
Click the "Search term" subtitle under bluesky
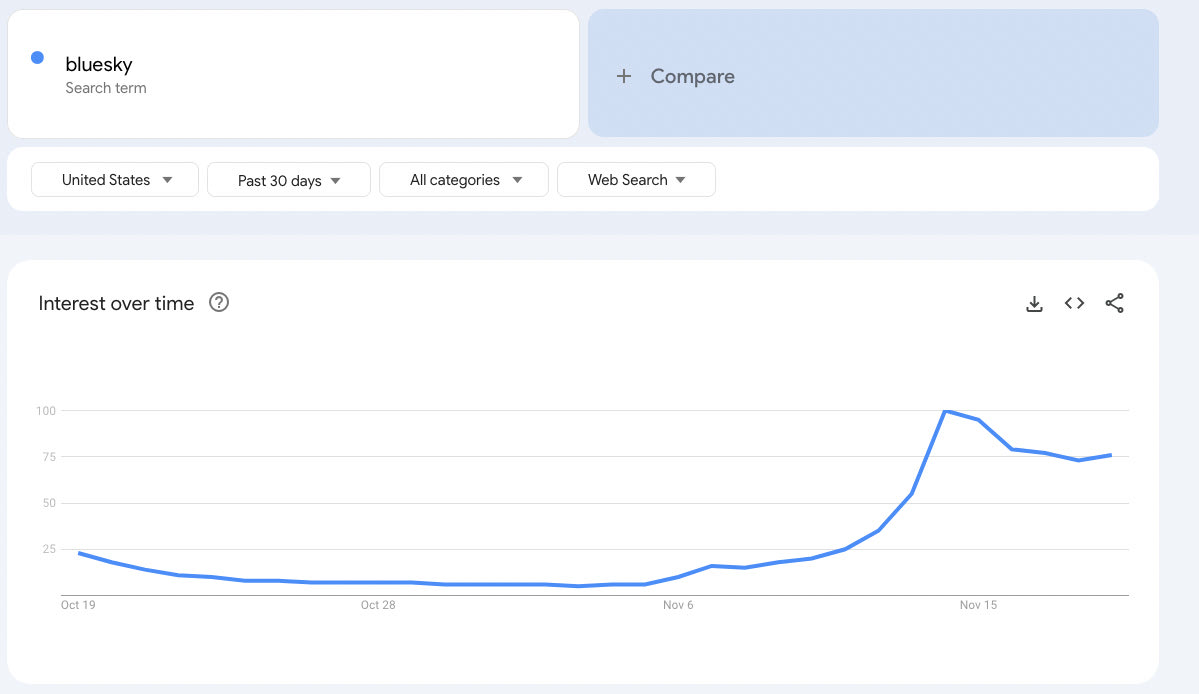[x=106, y=88]
